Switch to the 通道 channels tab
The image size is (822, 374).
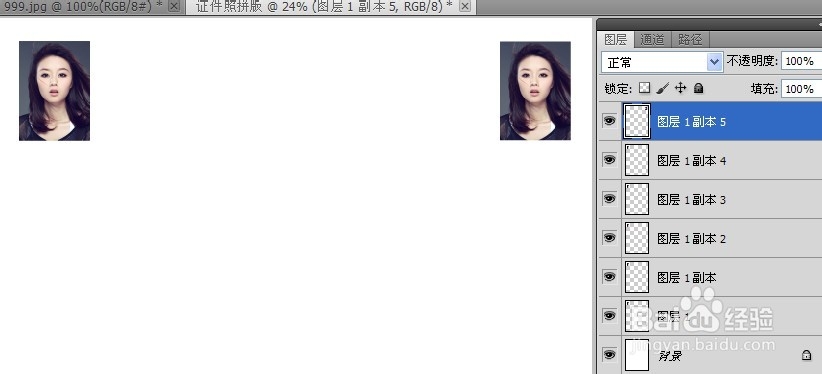(x=652, y=39)
